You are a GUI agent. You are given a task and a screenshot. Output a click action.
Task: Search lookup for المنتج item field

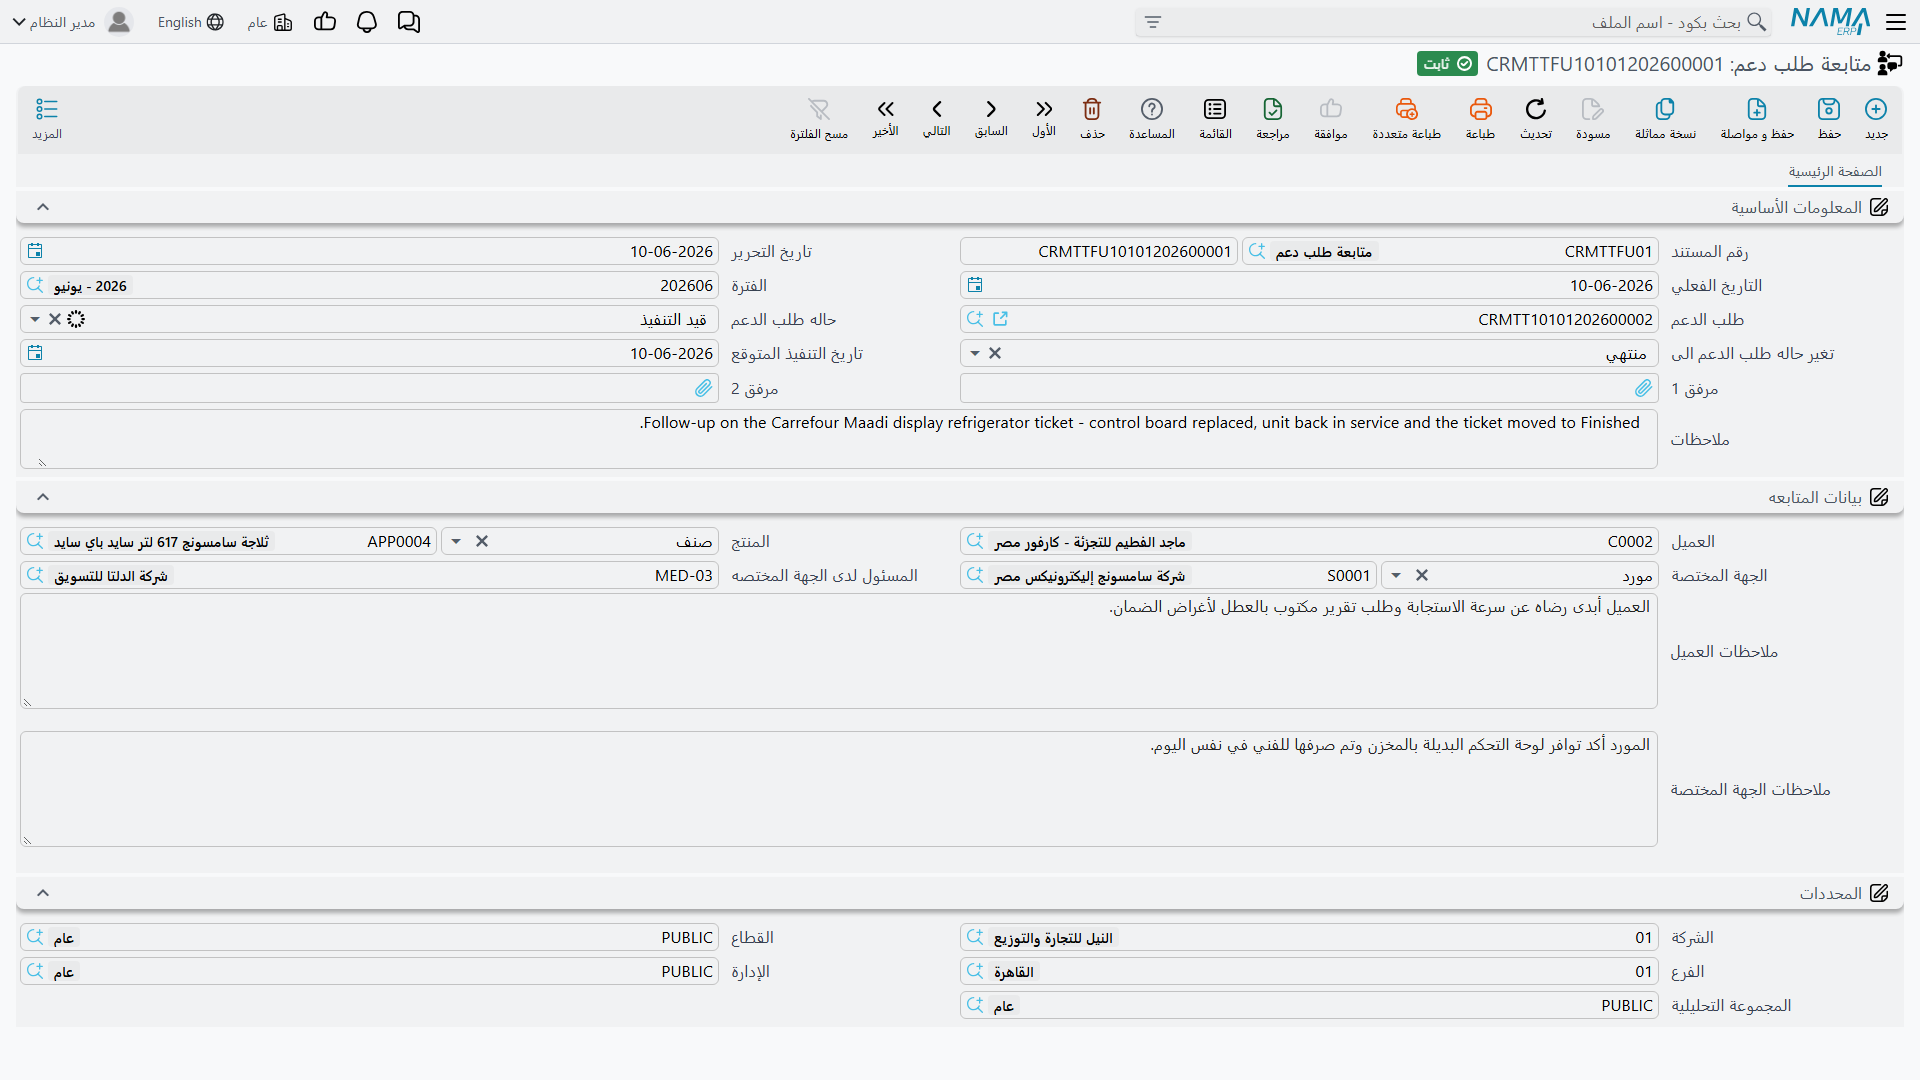click(35, 541)
